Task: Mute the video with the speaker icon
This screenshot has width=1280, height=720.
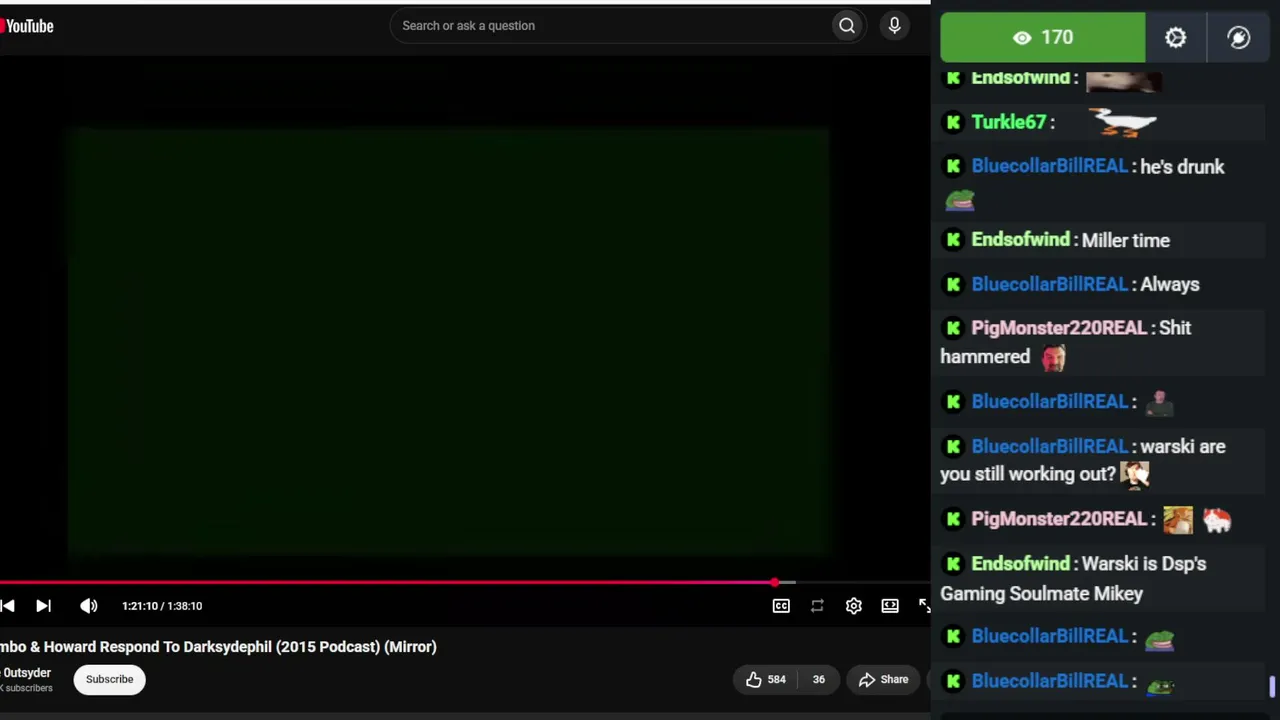Action: tap(89, 606)
